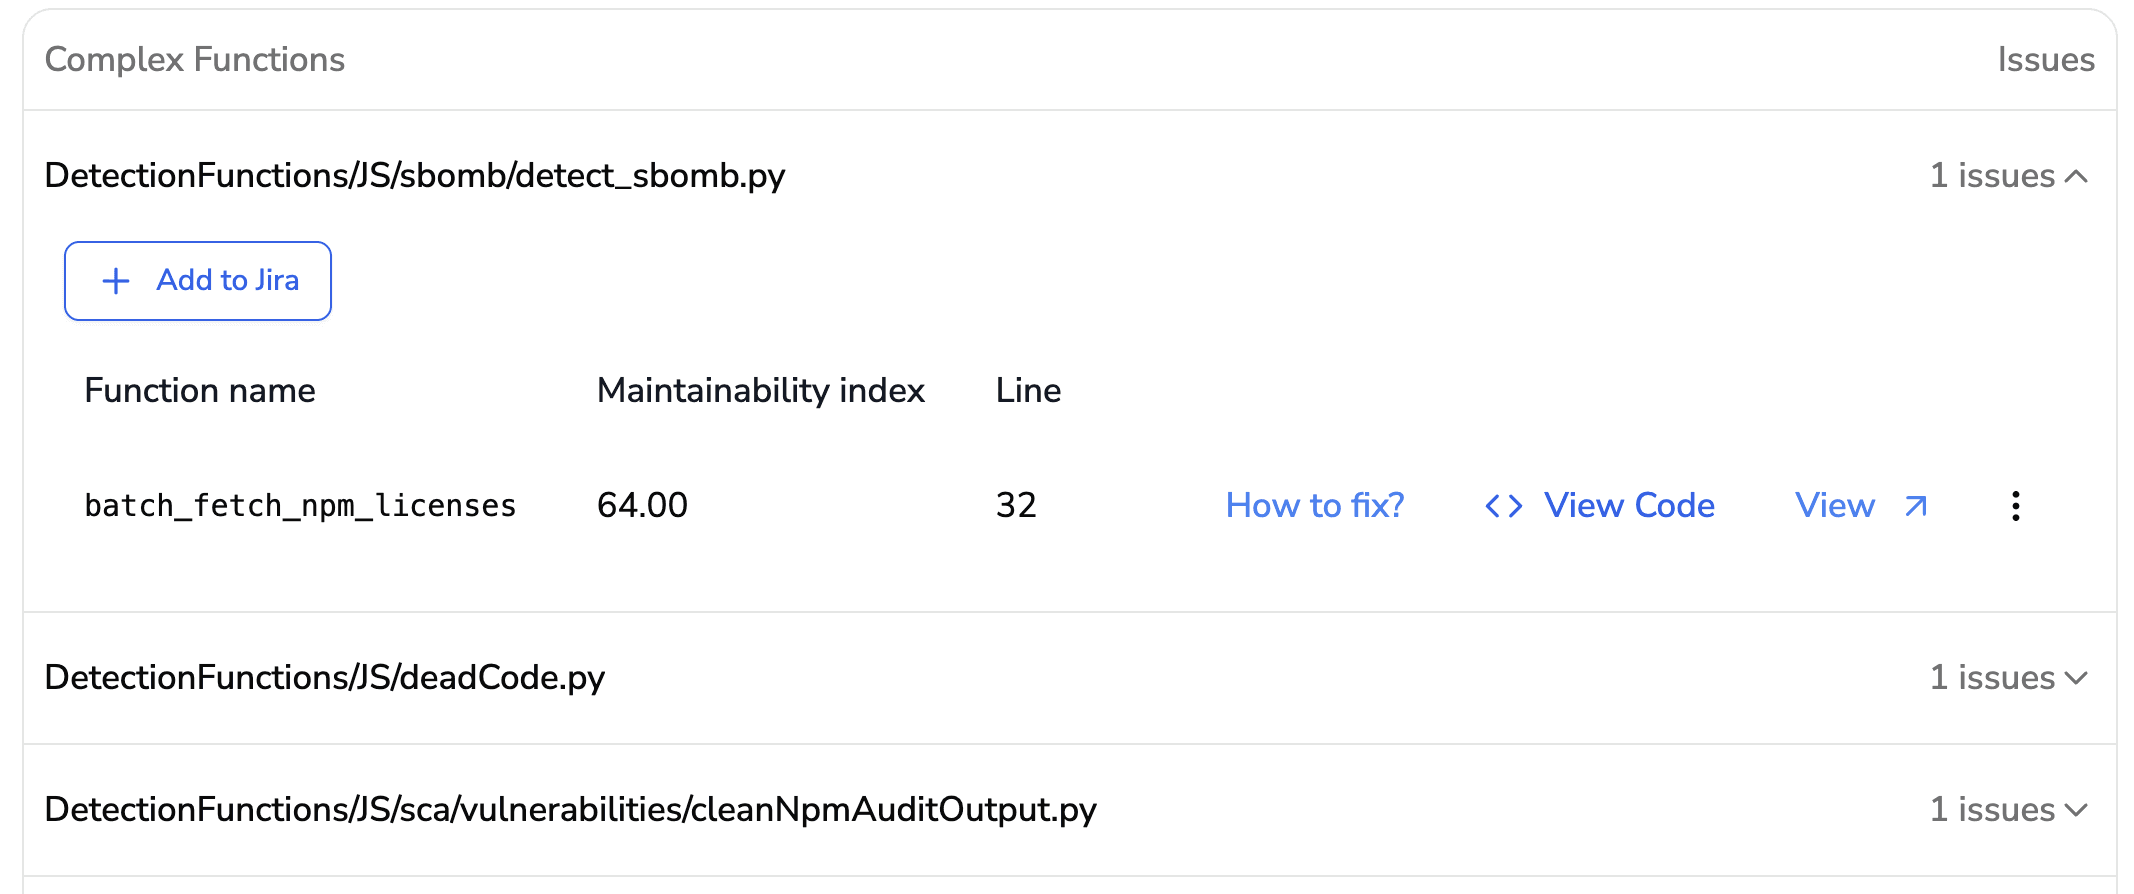This screenshot has width=2134, height=894.
Task: Click the Issues column heading
Action: coord(2046,60)
